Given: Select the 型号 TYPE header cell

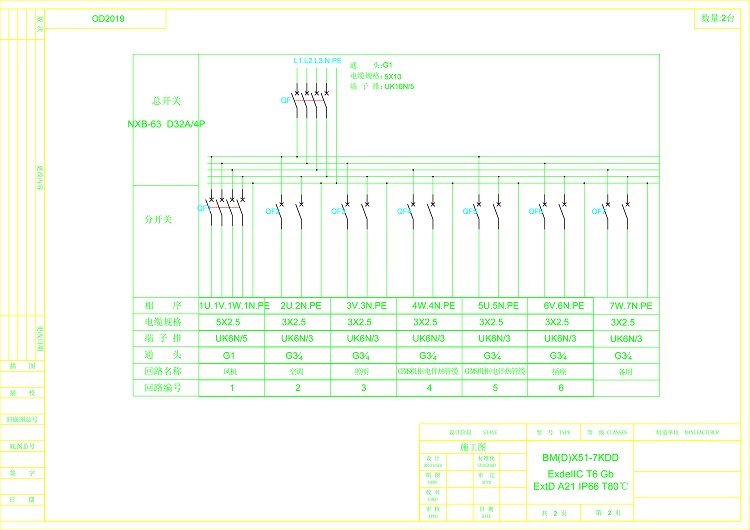Looking at the screenshot, I should click(553, 432).
